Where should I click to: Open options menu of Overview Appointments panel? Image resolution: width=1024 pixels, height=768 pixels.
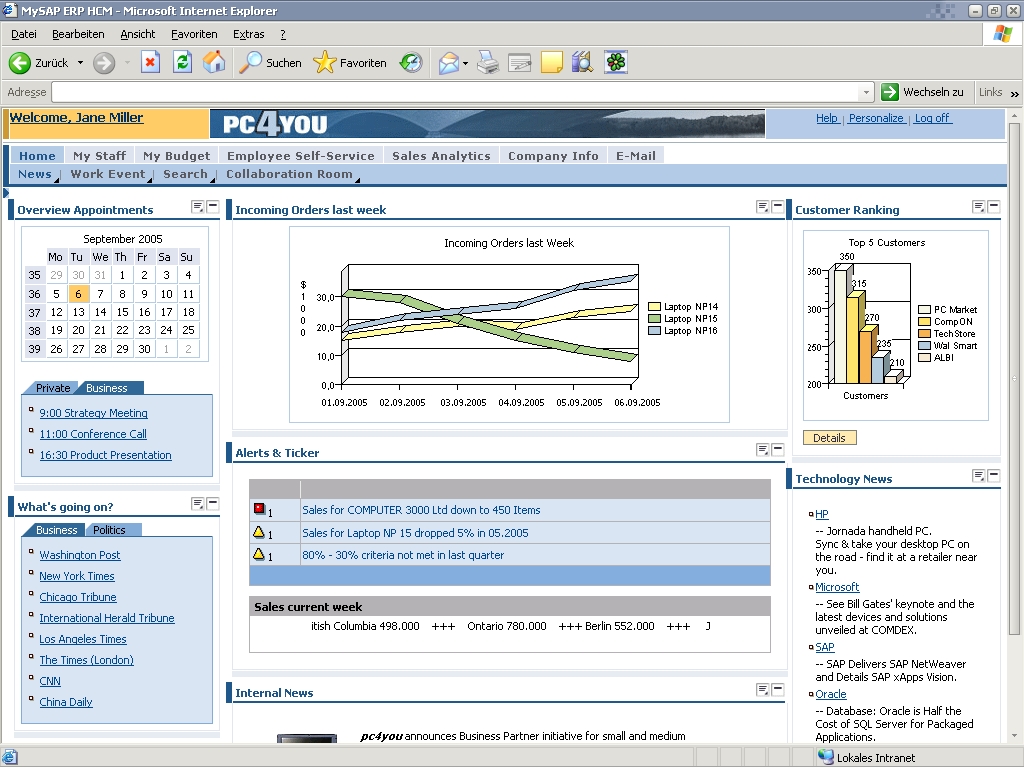pos(197,207)
